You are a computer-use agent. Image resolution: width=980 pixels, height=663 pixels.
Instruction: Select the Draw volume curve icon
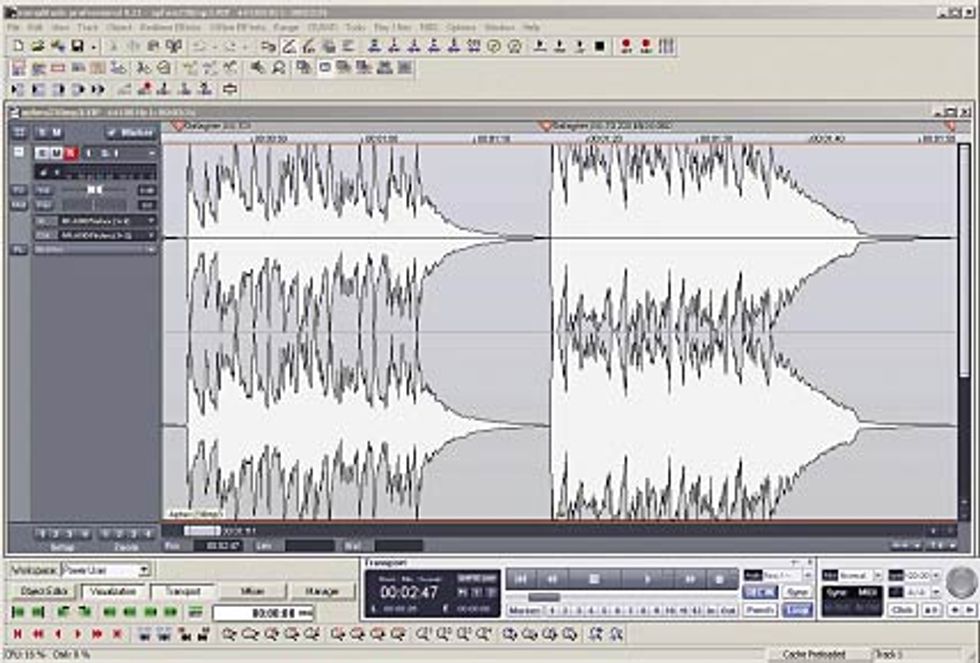point(289,43)
